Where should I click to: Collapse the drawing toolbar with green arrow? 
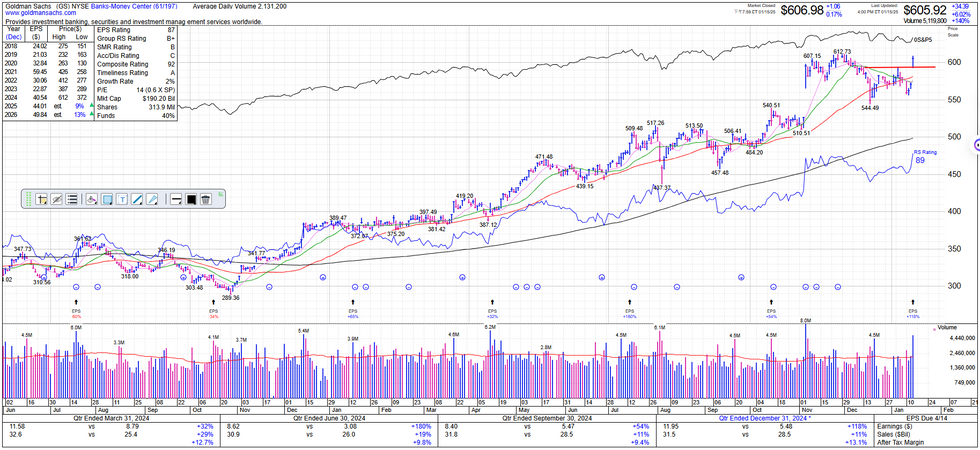pyautogui.click(x=220, y=195)
